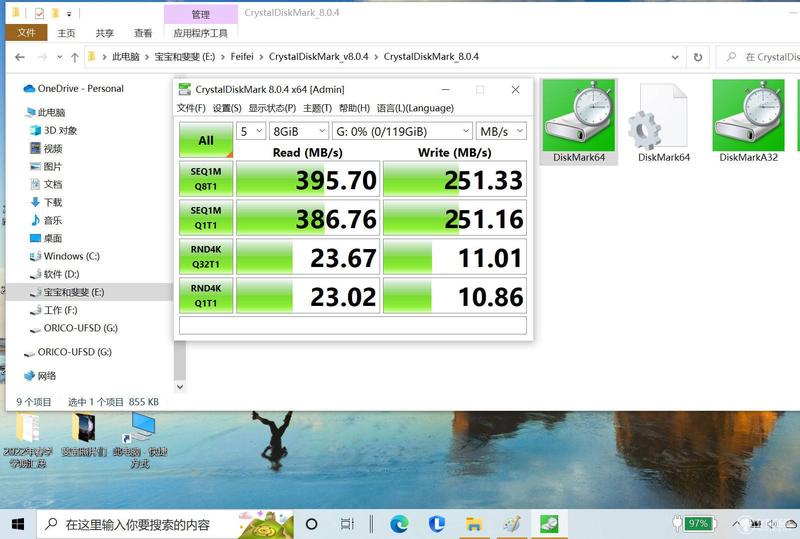Open the 应用程序工具 ribbon tab
This screenshot has width=800, height=539.
[201, 33]
